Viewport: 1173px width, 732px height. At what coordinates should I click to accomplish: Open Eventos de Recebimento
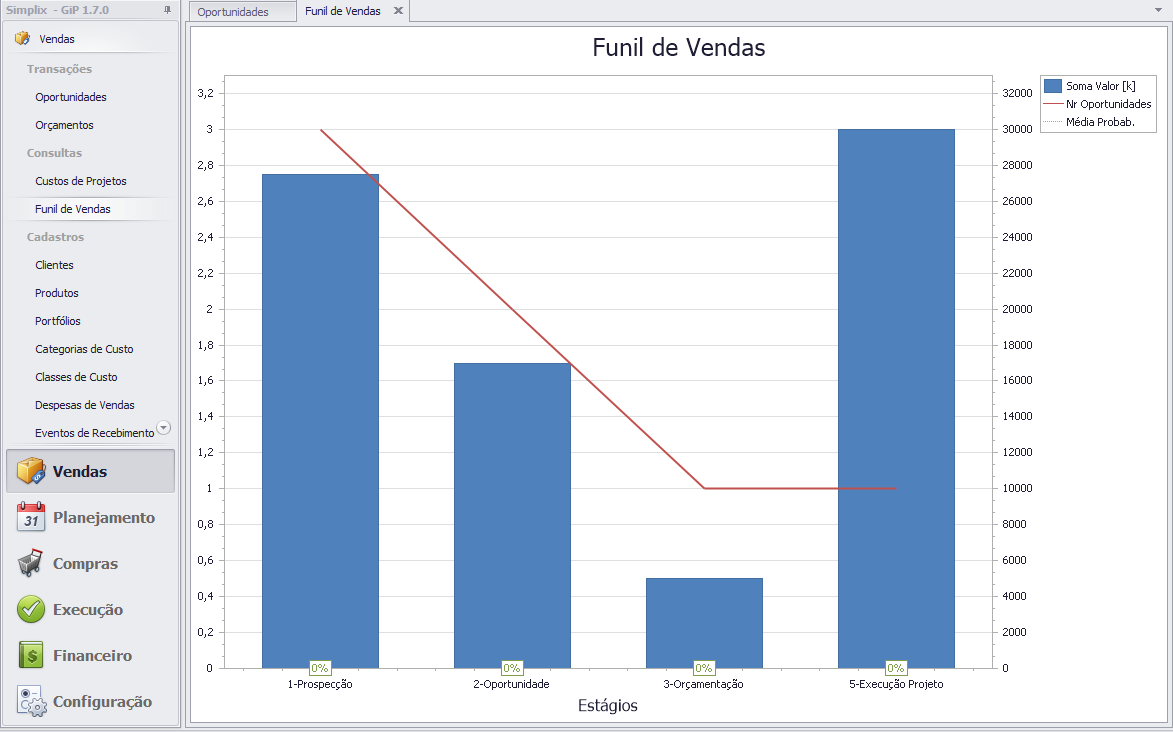94,433
